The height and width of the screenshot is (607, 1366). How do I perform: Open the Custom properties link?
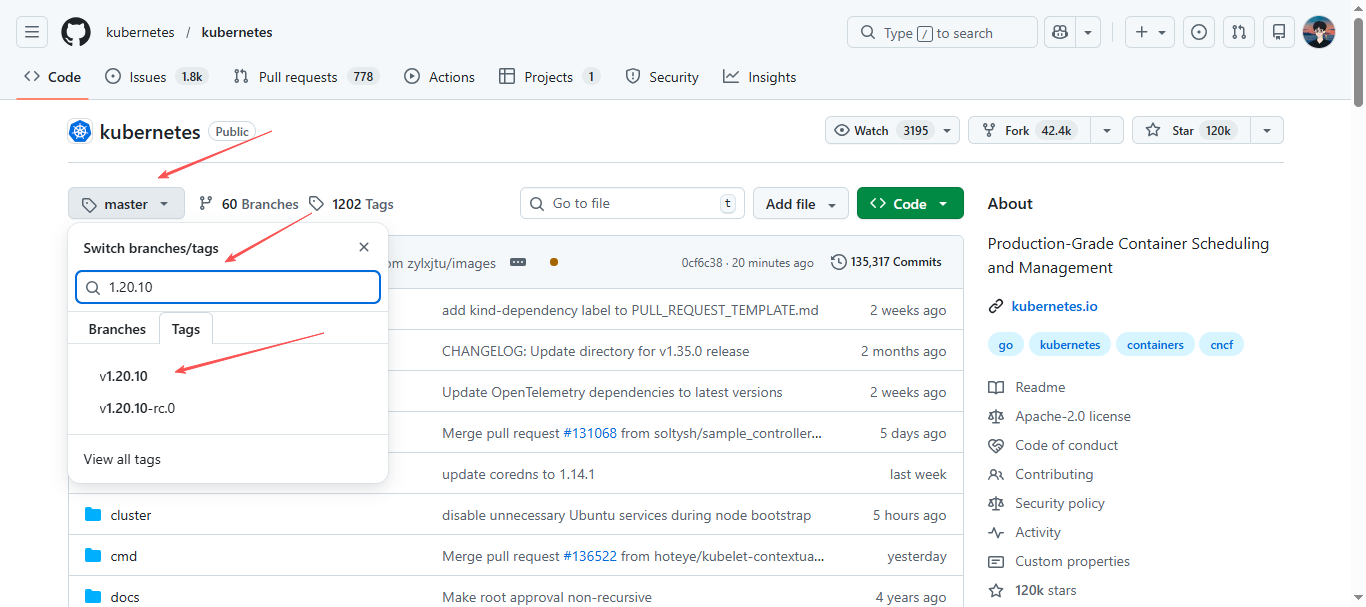click(x=1059, y=561)
